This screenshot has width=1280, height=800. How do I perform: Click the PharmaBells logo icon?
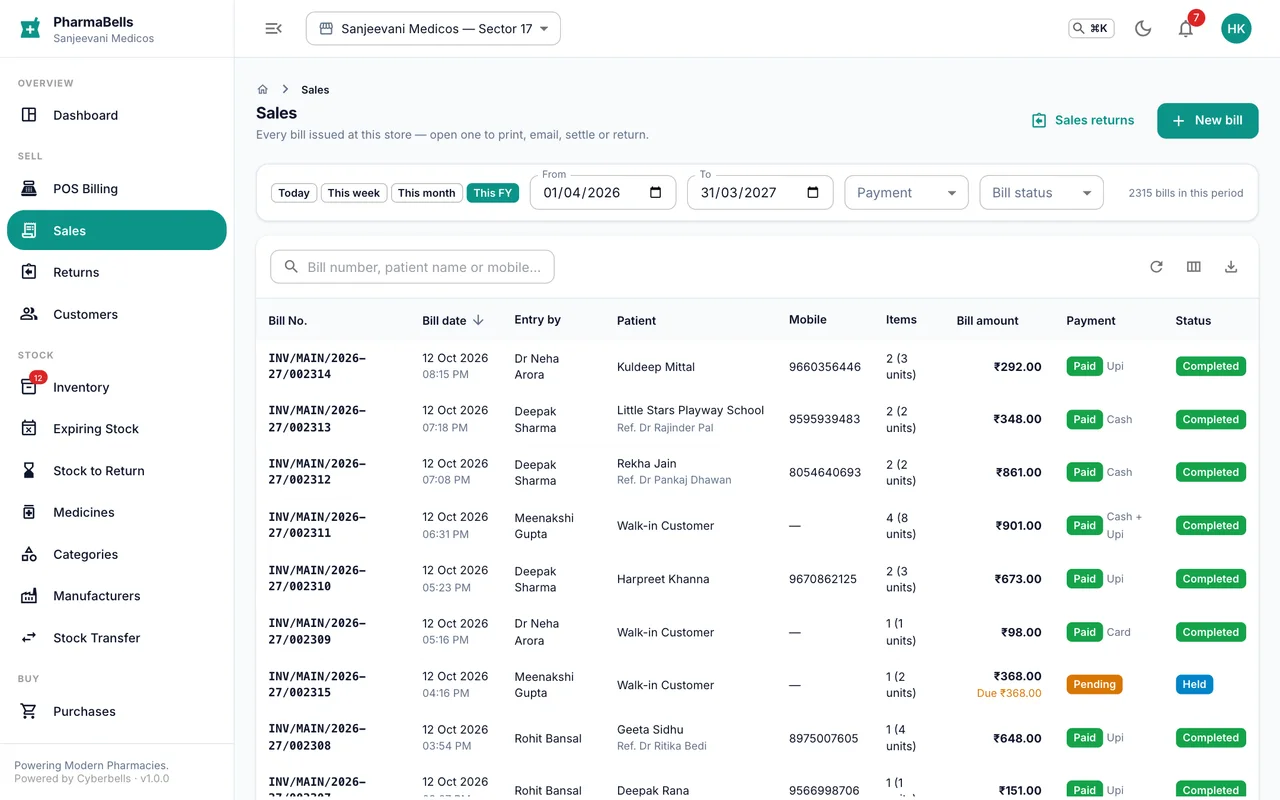coord(30,29)
